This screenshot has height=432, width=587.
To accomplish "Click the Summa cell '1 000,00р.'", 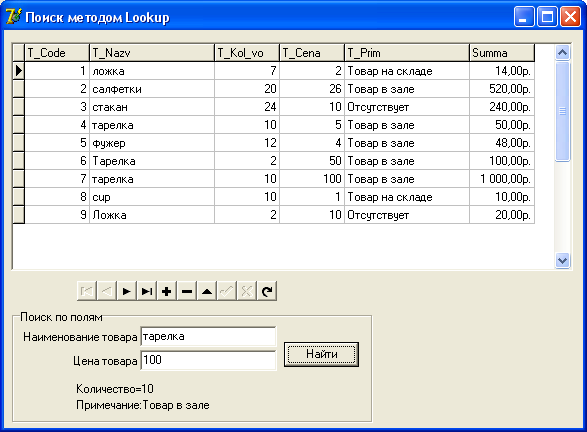I will point(502,179).
